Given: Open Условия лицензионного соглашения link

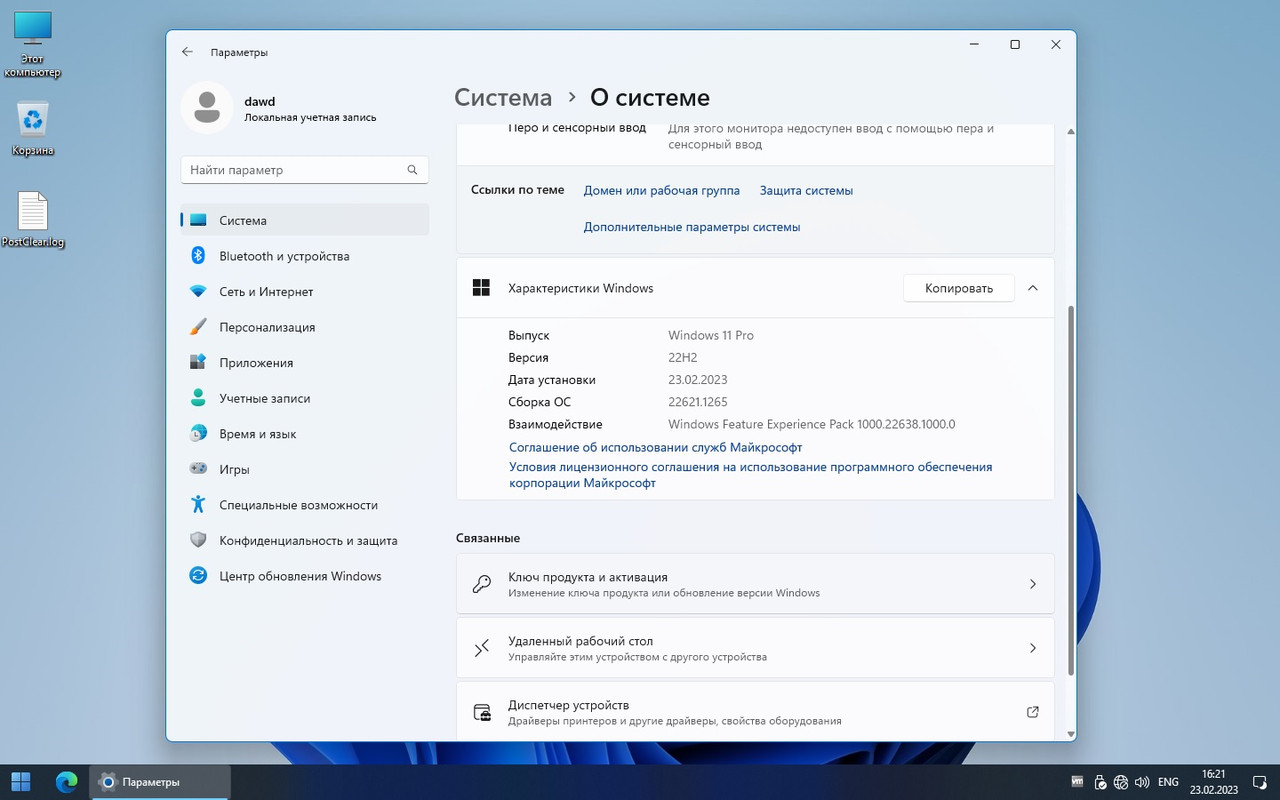Looking at the screenshot, I should (750, 475).
